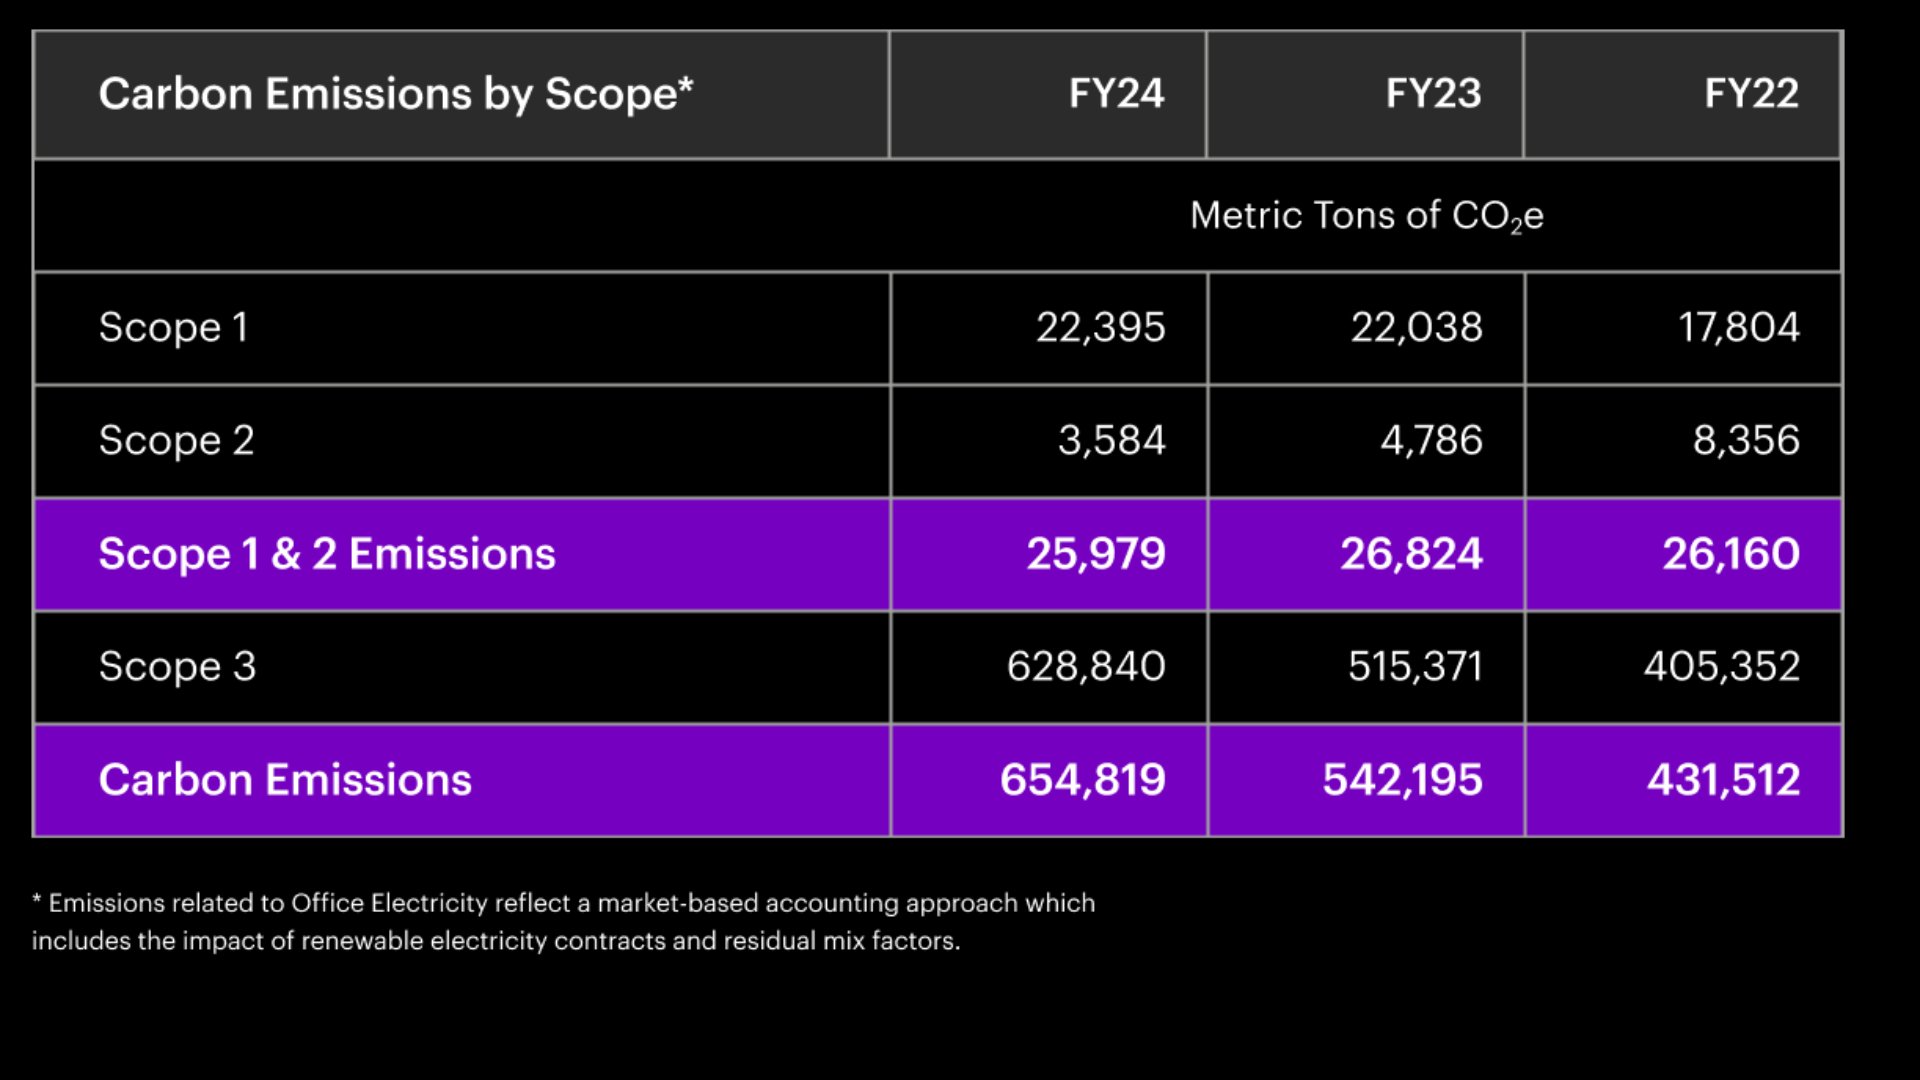Select the Carbon Emissions by Scope title

(396, 94)
